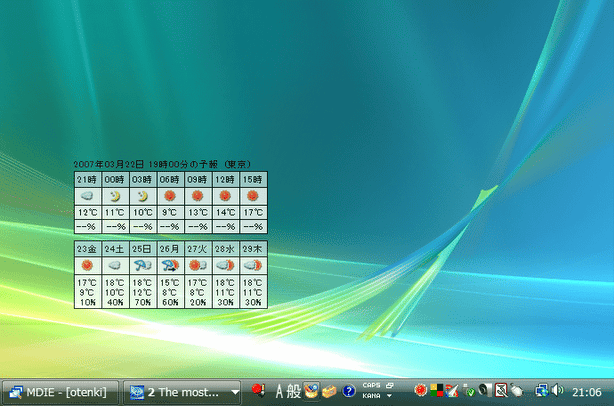
Task: Click the red ball language bar icon
Action: [258, 390]
